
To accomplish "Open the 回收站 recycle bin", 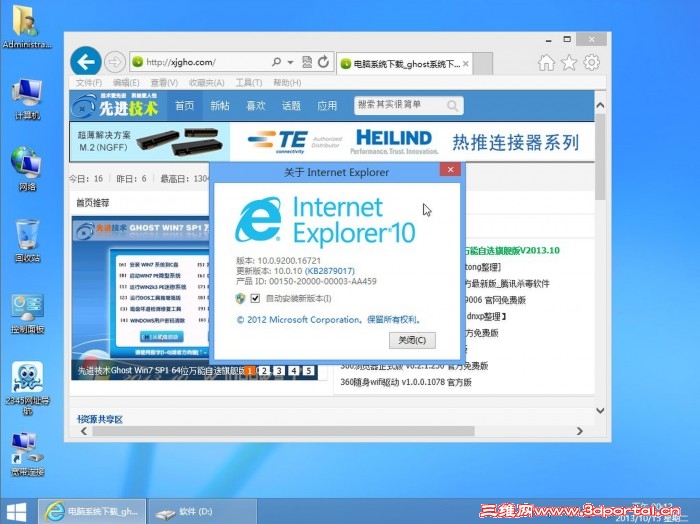I will click(27, 241).
